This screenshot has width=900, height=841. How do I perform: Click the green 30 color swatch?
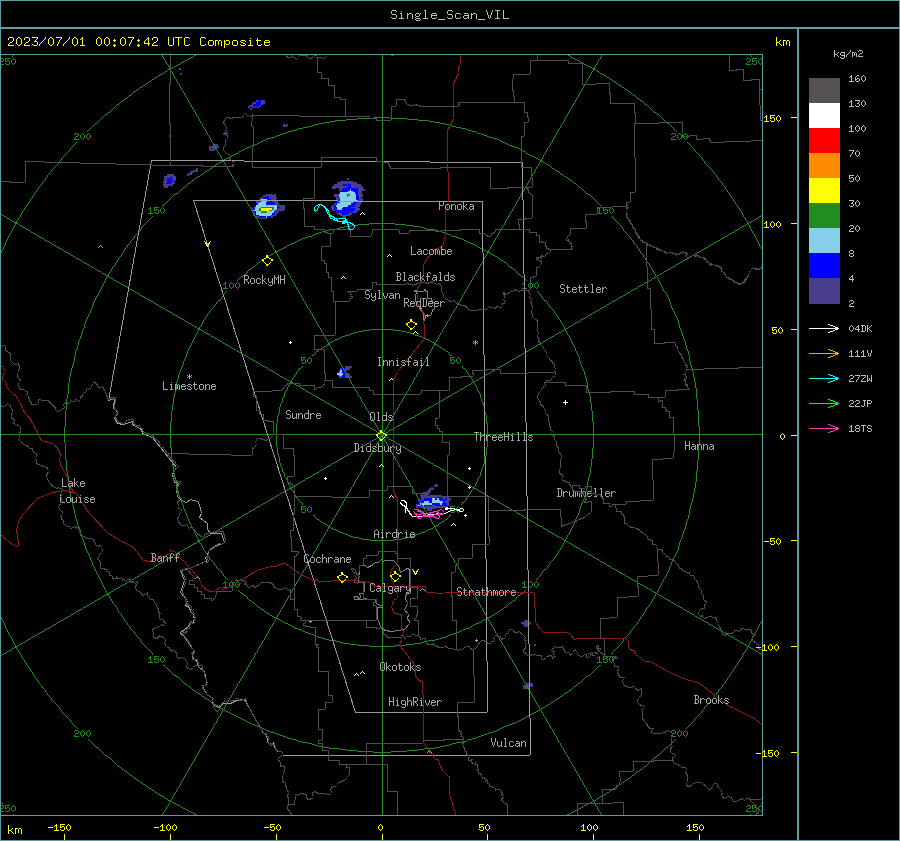coord(824,215)
